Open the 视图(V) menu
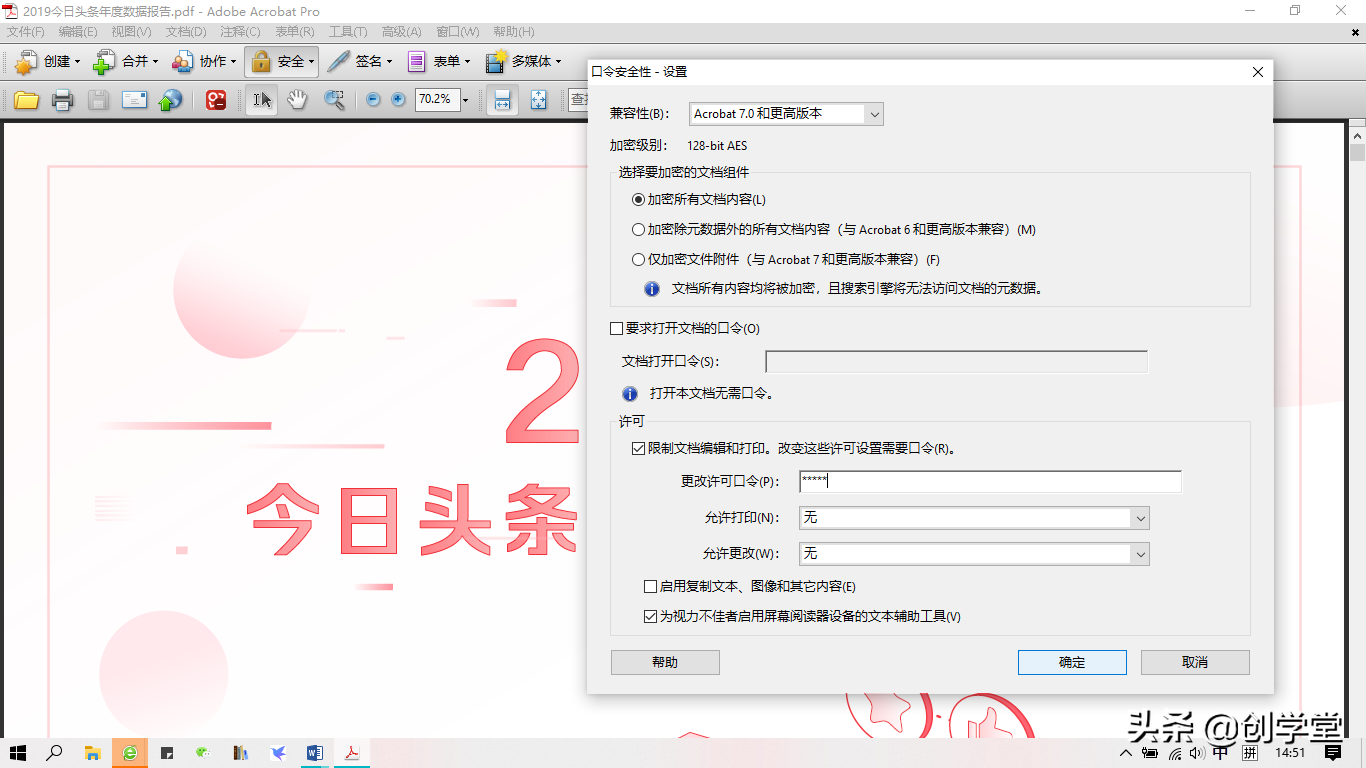This screenshot has width=1366, height=768. tap(131, 32)
